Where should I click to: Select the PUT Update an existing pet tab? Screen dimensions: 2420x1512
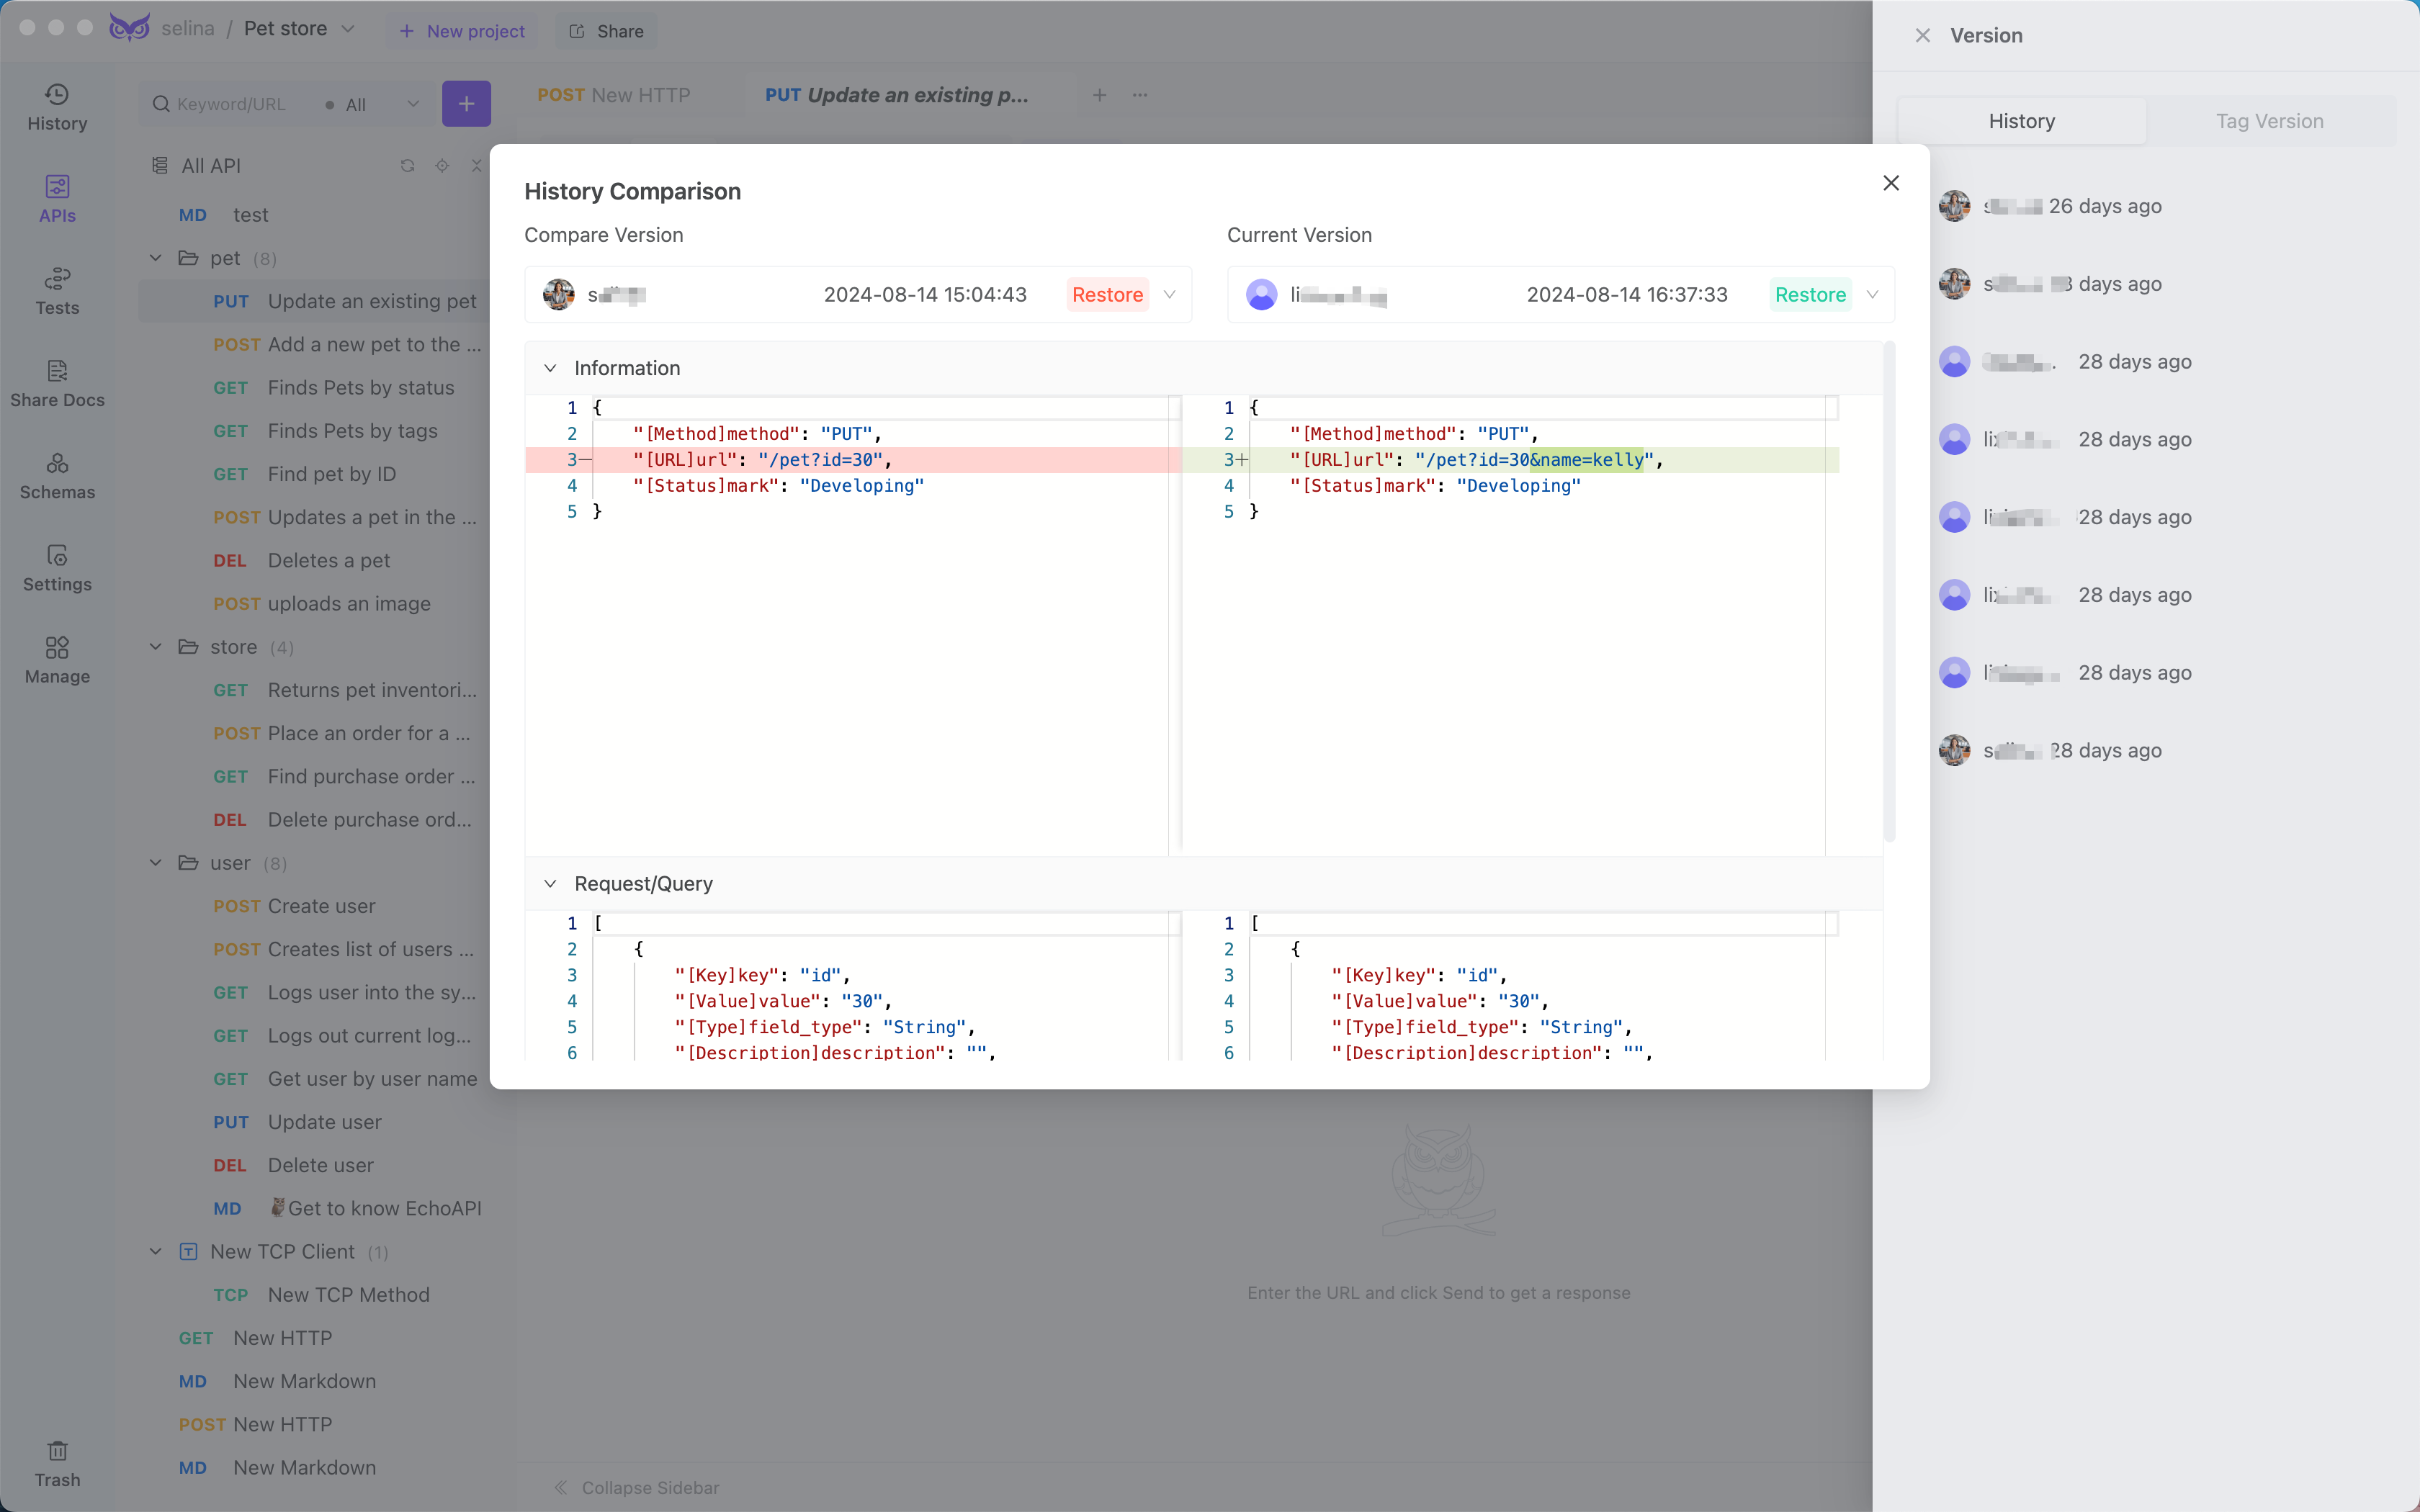896,95
